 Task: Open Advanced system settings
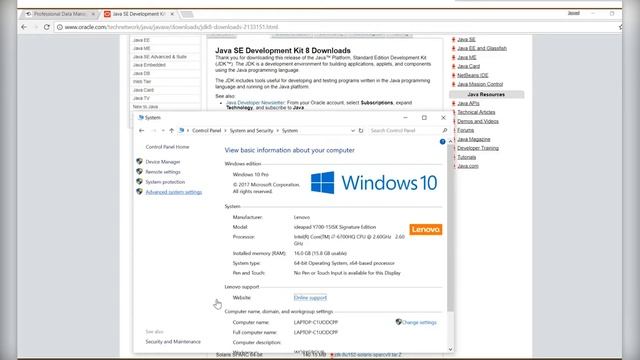(x=174, y=192)
